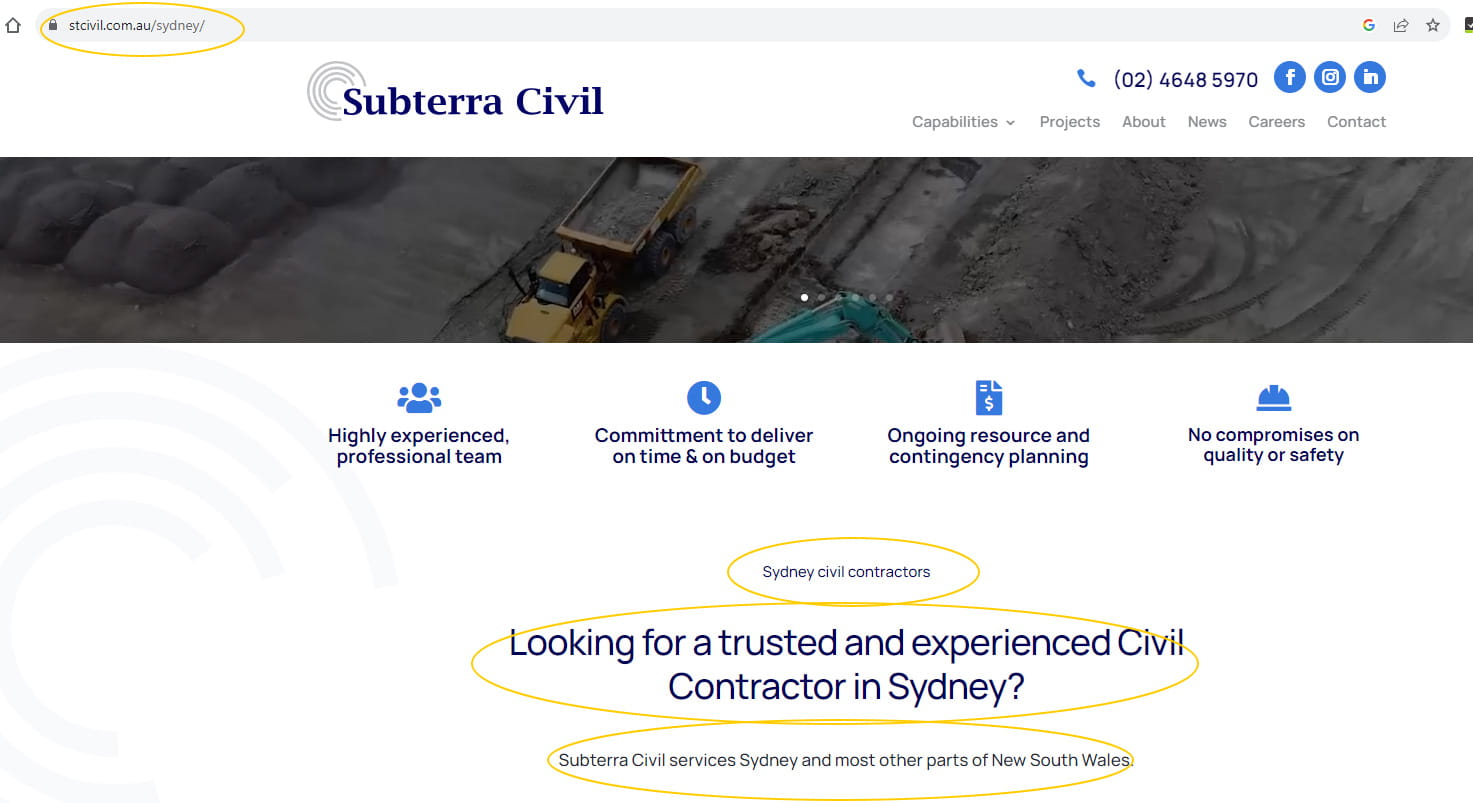Open site info via the padlock icon
Viewport: 1473px width, 803px height.
tap(54, 26)
